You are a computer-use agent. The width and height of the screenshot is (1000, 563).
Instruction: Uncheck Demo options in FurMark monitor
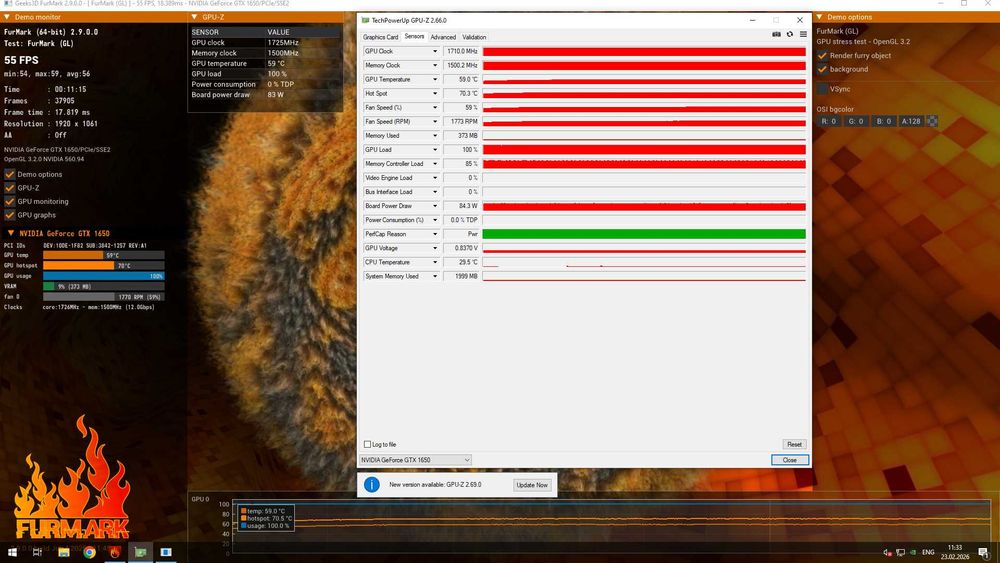(x=10, y=174)
